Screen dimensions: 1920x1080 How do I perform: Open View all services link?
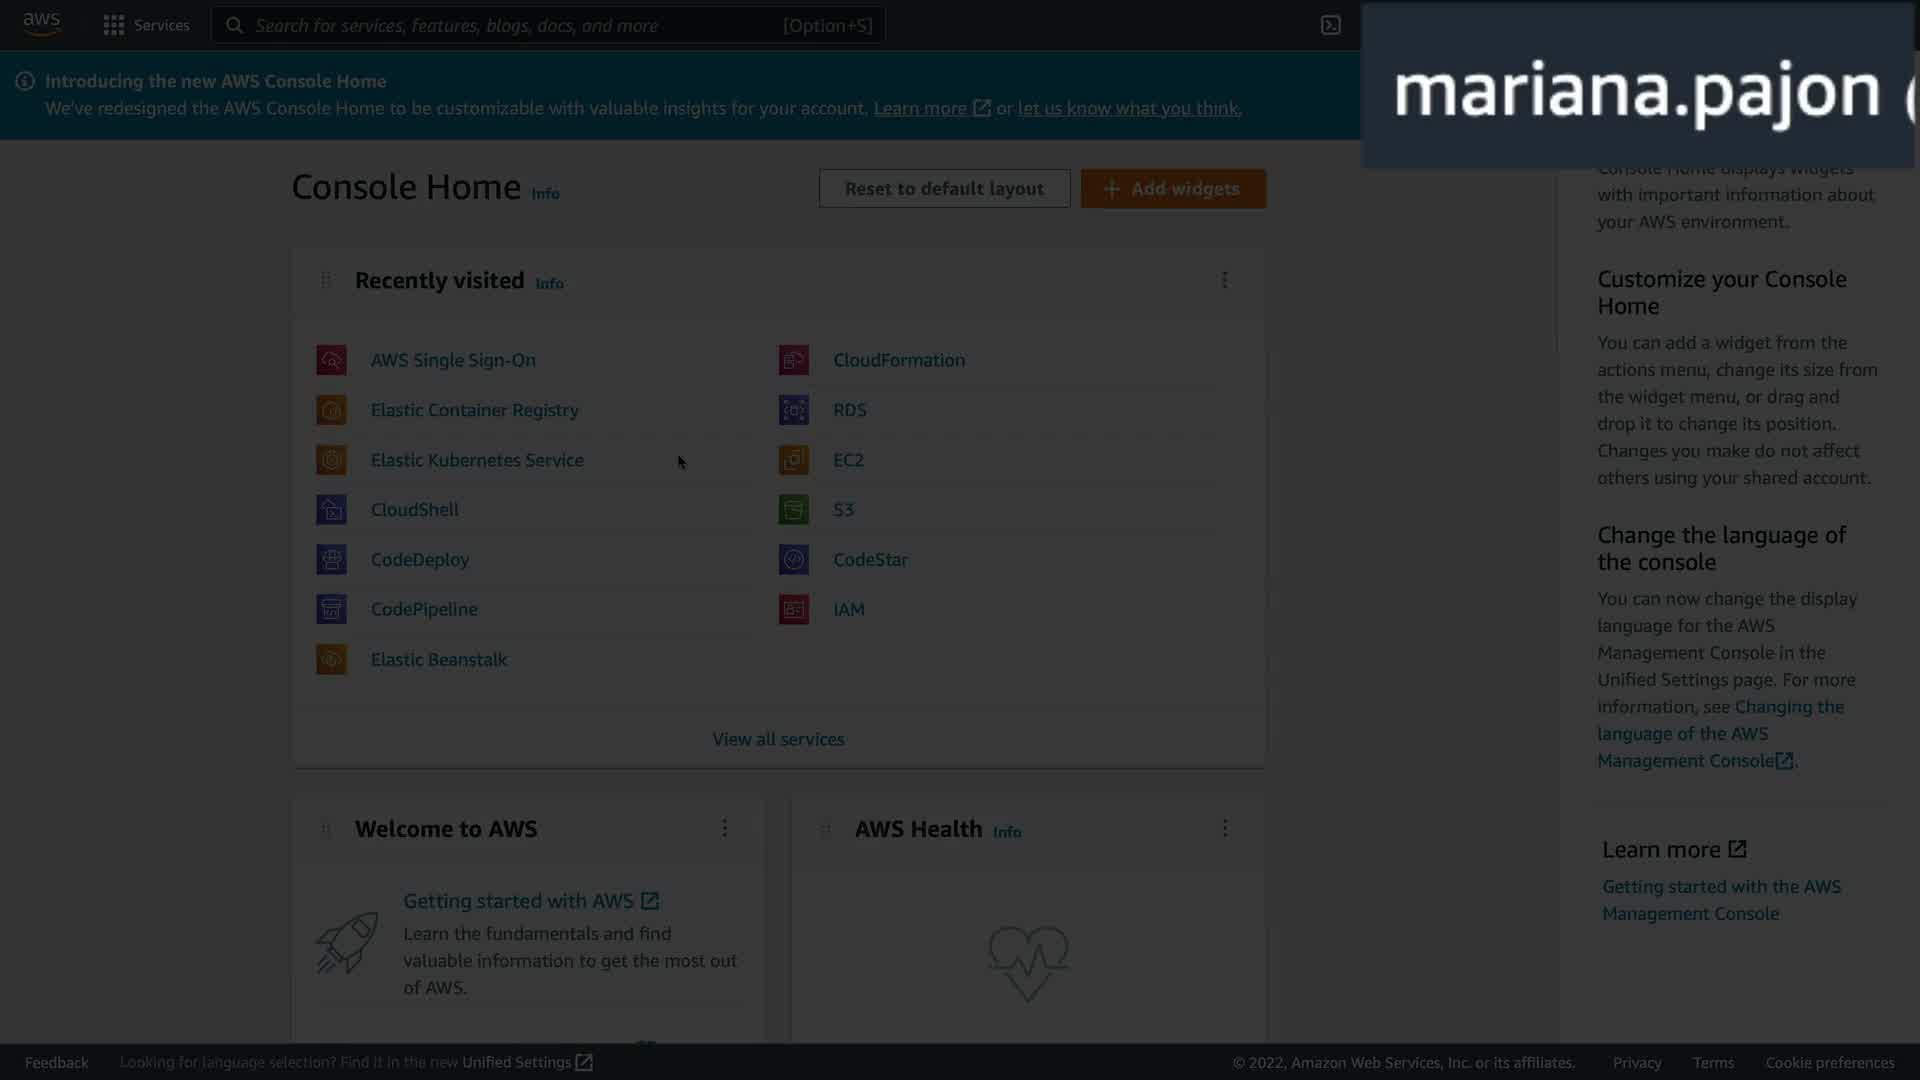pos(778,739)
